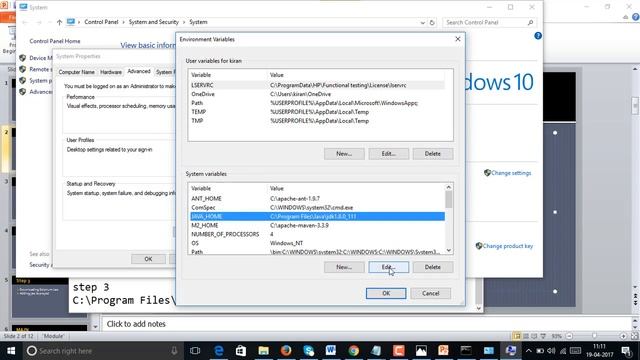Open help icon in System window
Viewport: 640px width, 360px height.
(x=538, y=36)
